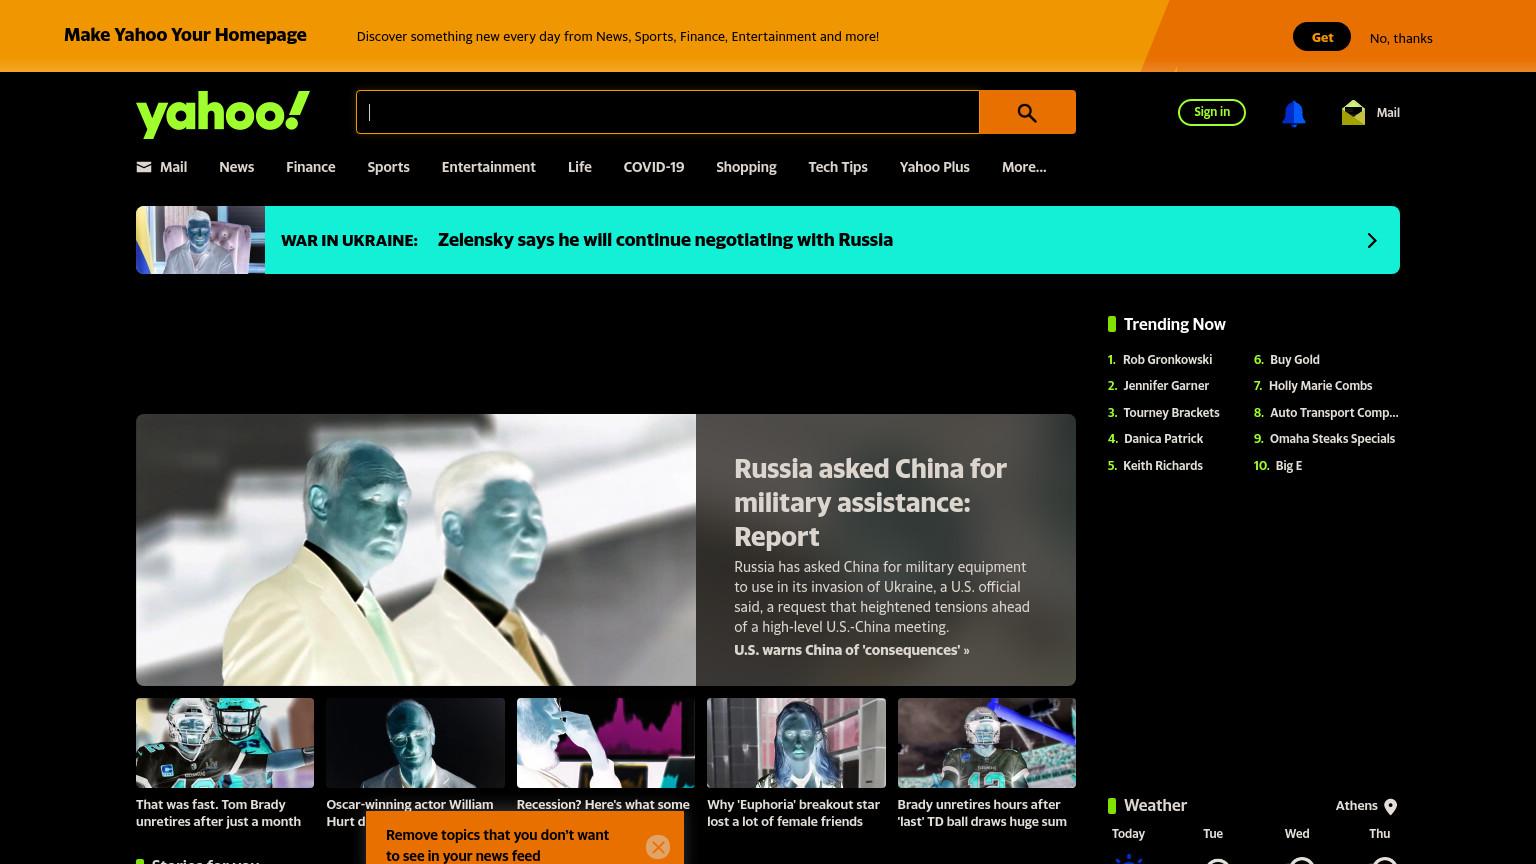This screenshot has height=864, width=1536.
Task: Click the Trending Now heading
Action: click(x=1174, y=324)
